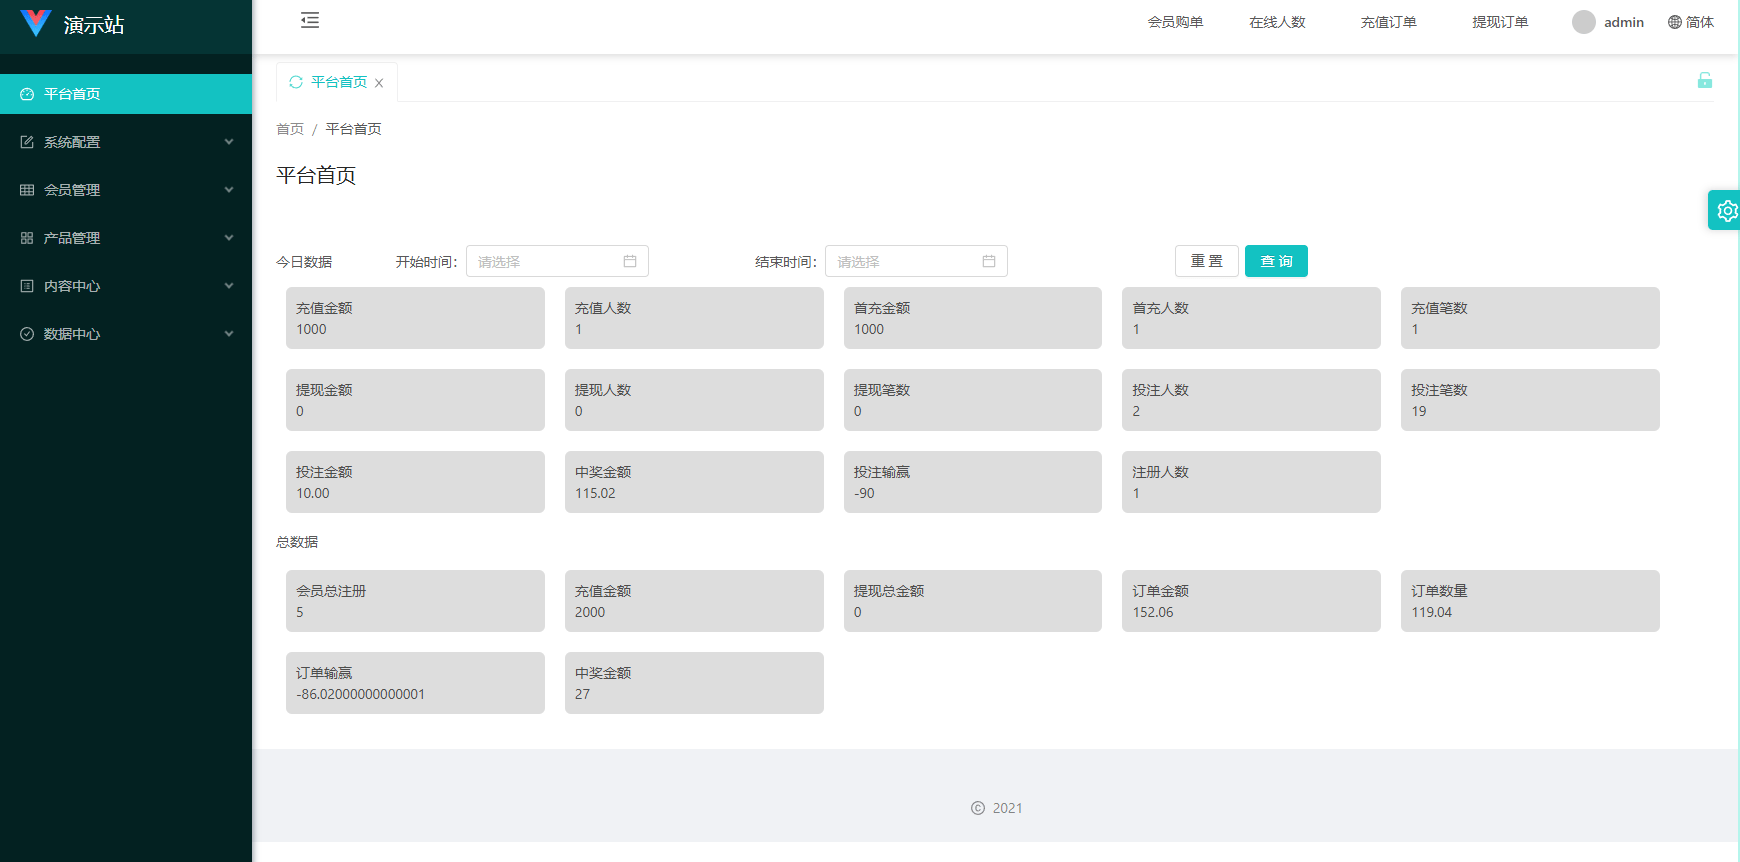
Task: Expand 数据中心 using its chevron arrow
Action: pos(229,334)
